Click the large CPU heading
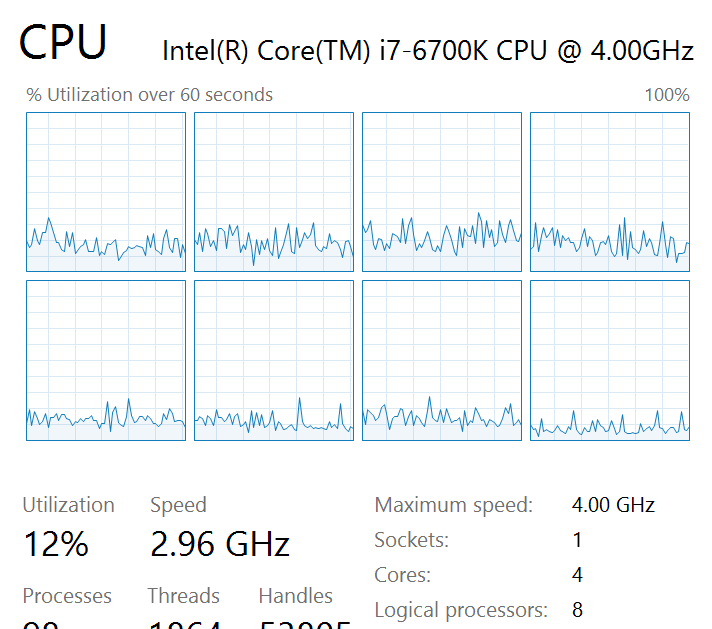The width and height of the screenshot is (712, 629). [64, 42]
